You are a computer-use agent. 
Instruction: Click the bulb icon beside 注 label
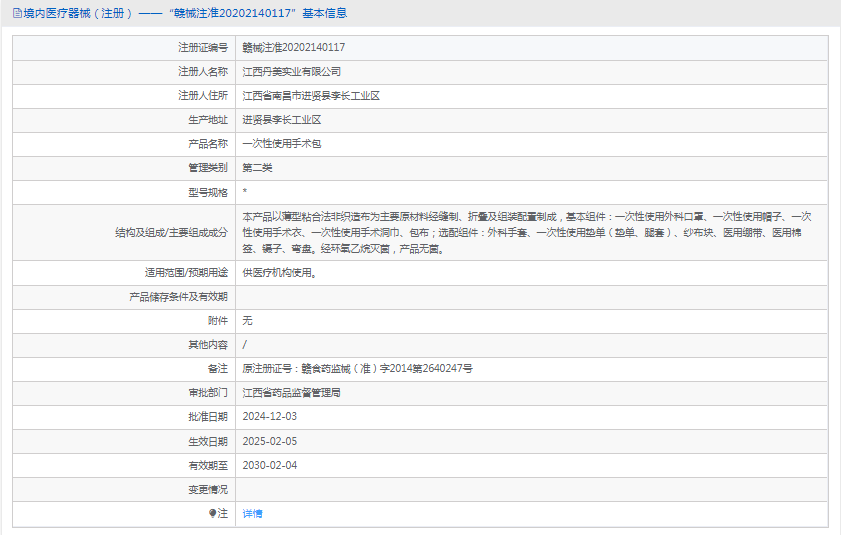click(x=212, y=514)
